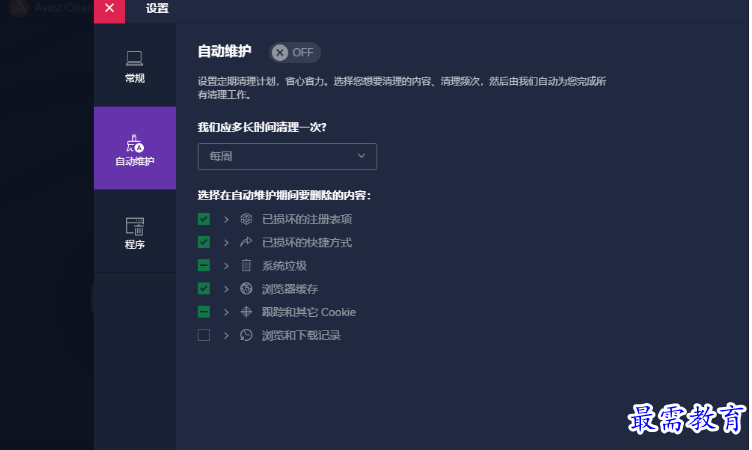Expand the 系统垃圾 chevron

point(226,266)
